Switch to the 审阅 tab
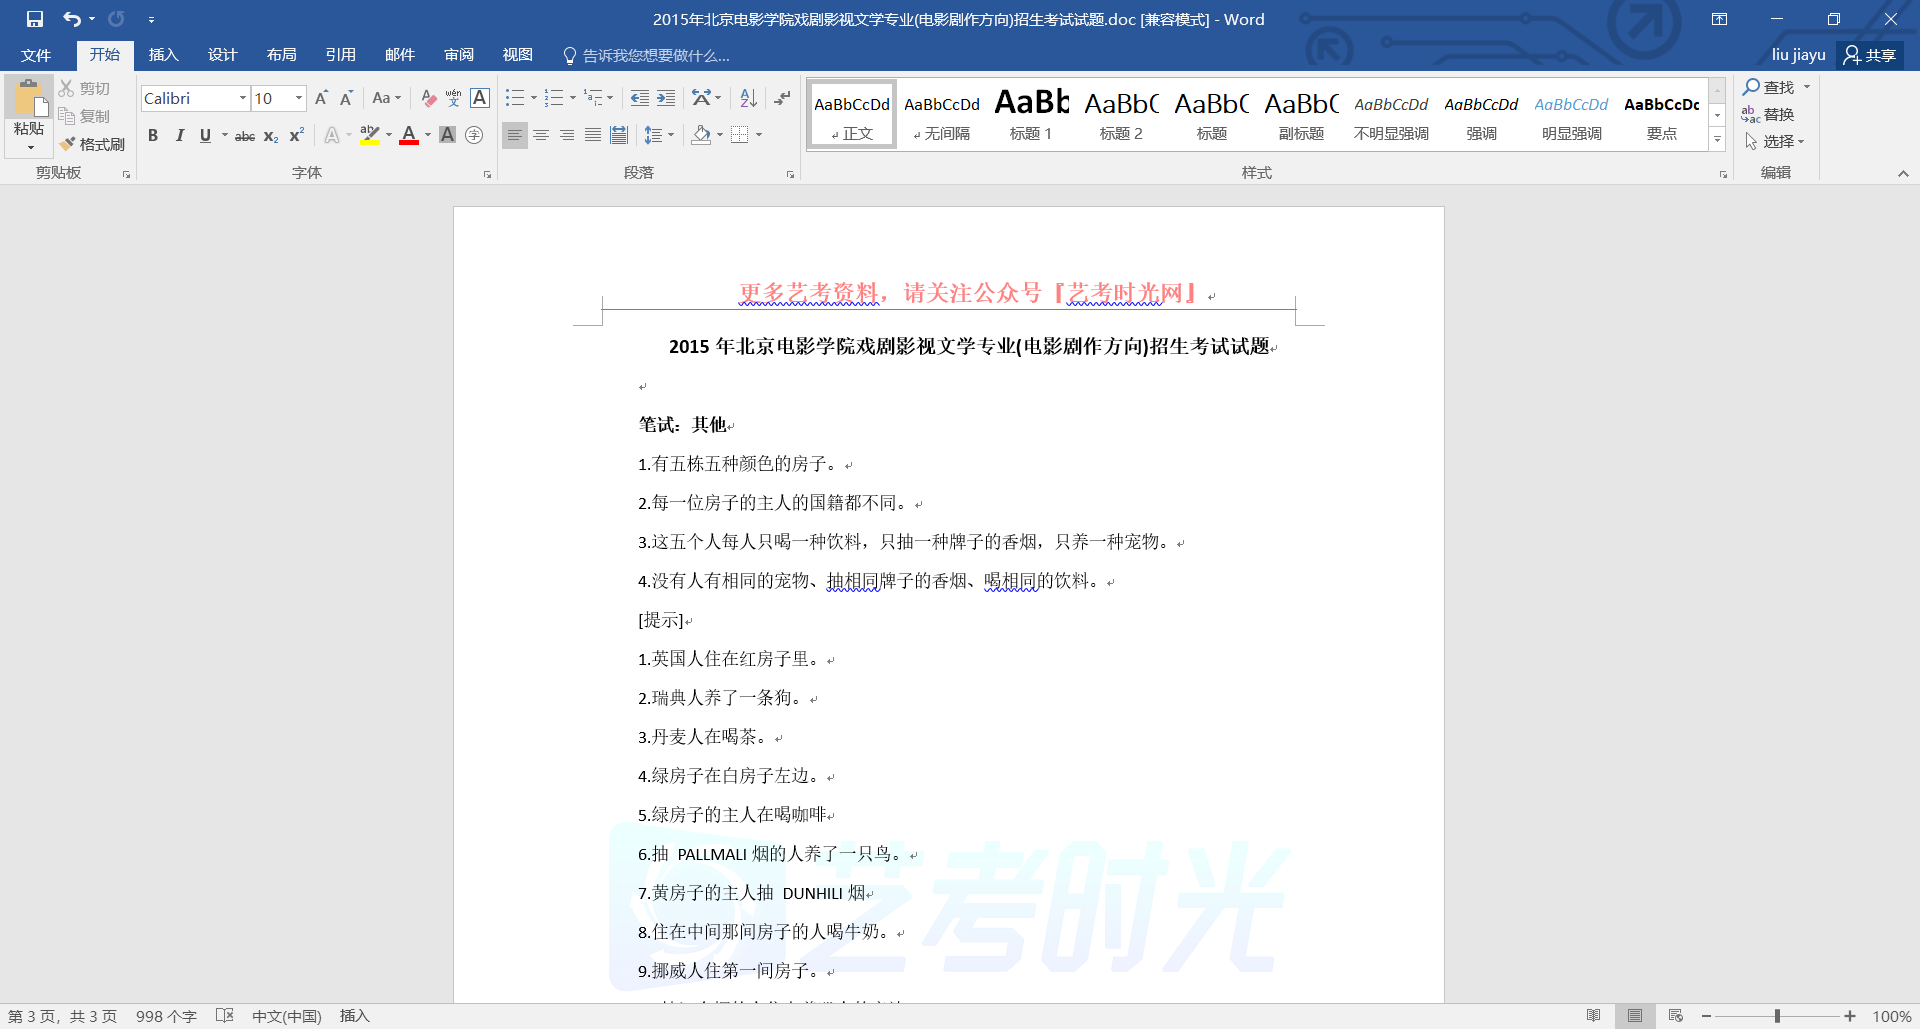The image size is (1920, 1029). [x=459, y=55]
